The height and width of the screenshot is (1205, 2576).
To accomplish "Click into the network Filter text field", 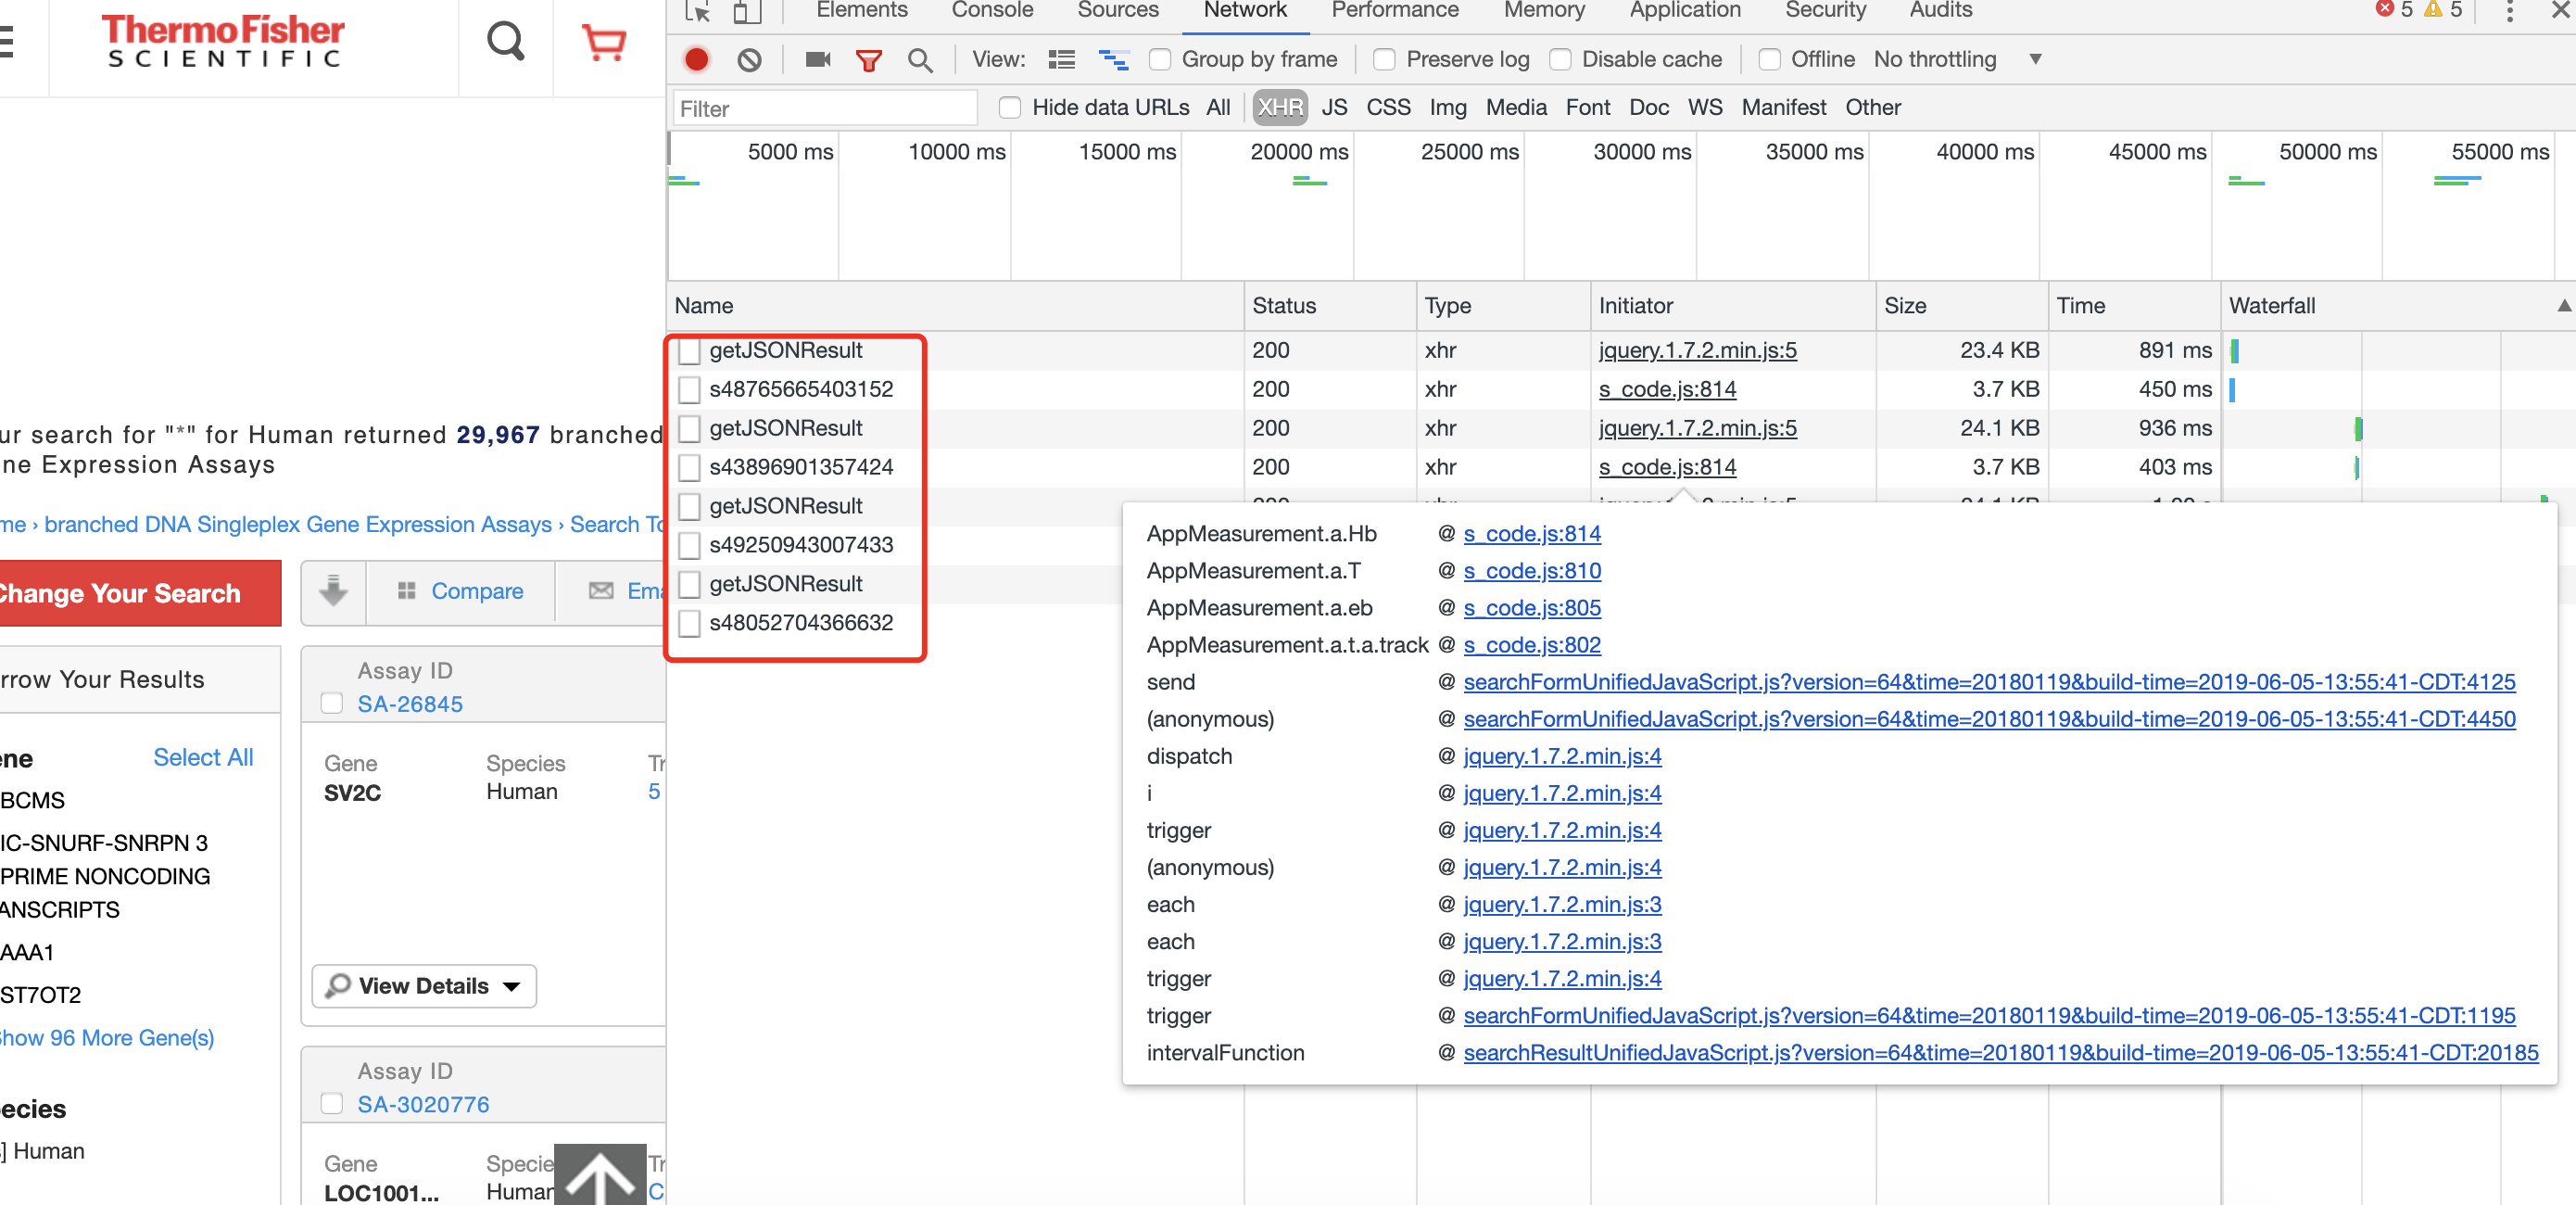I will click(824, 108).
